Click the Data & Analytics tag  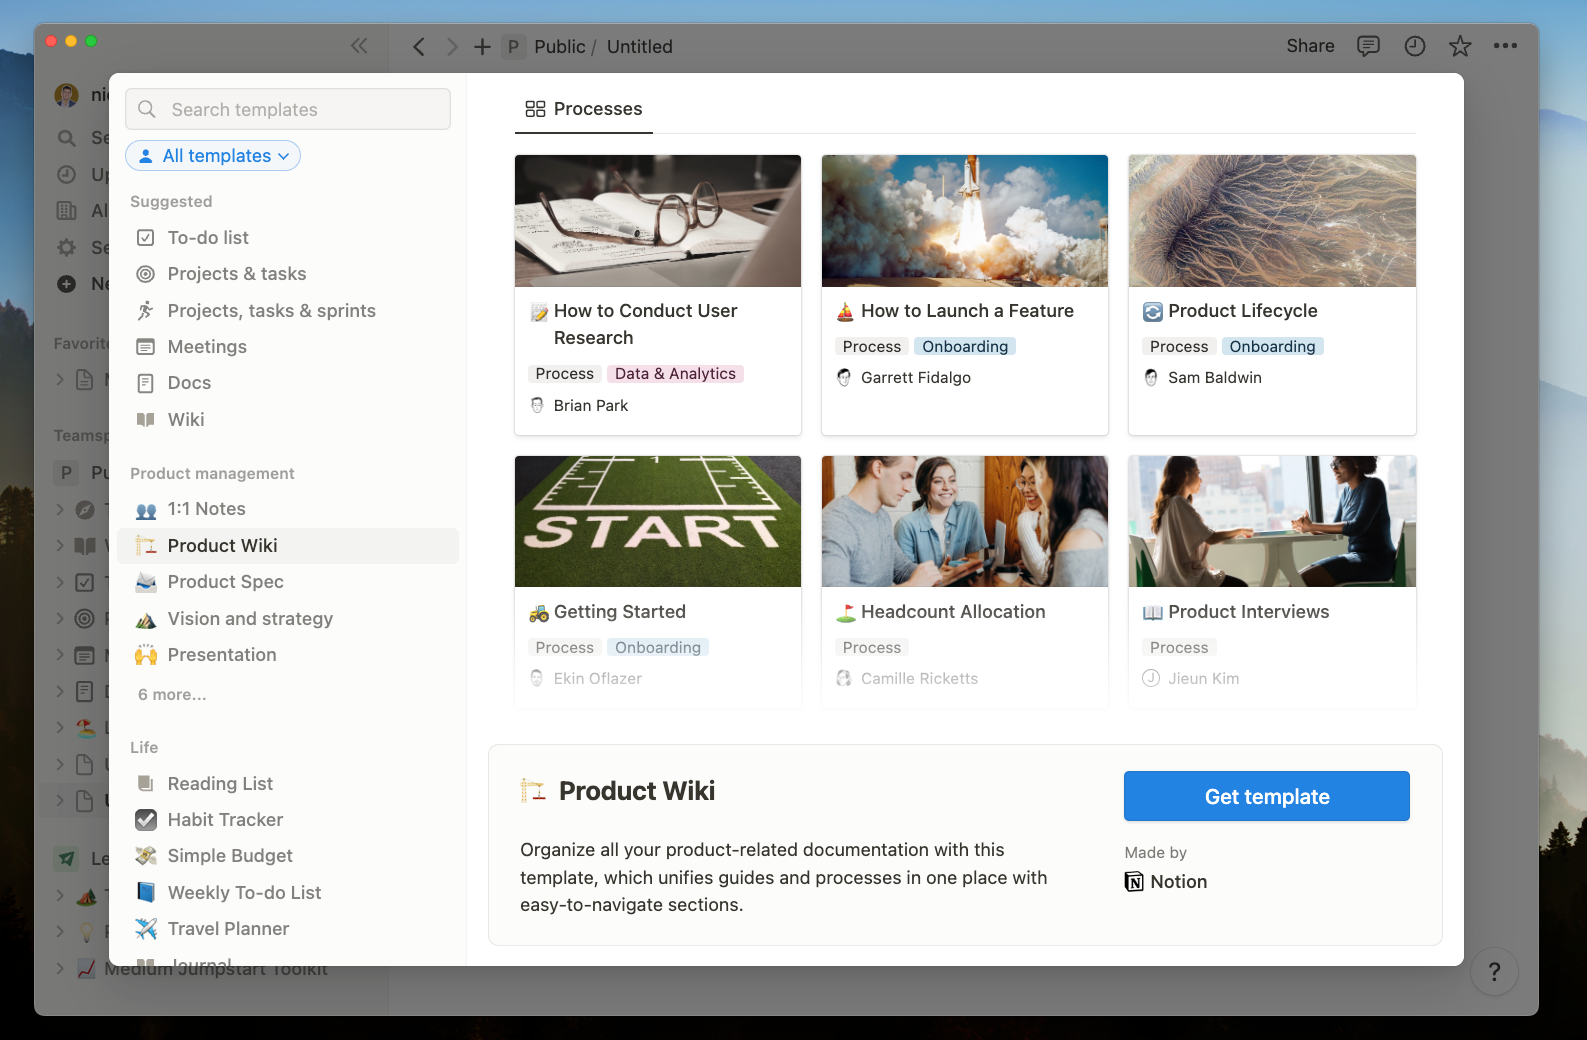pos(675,374)
